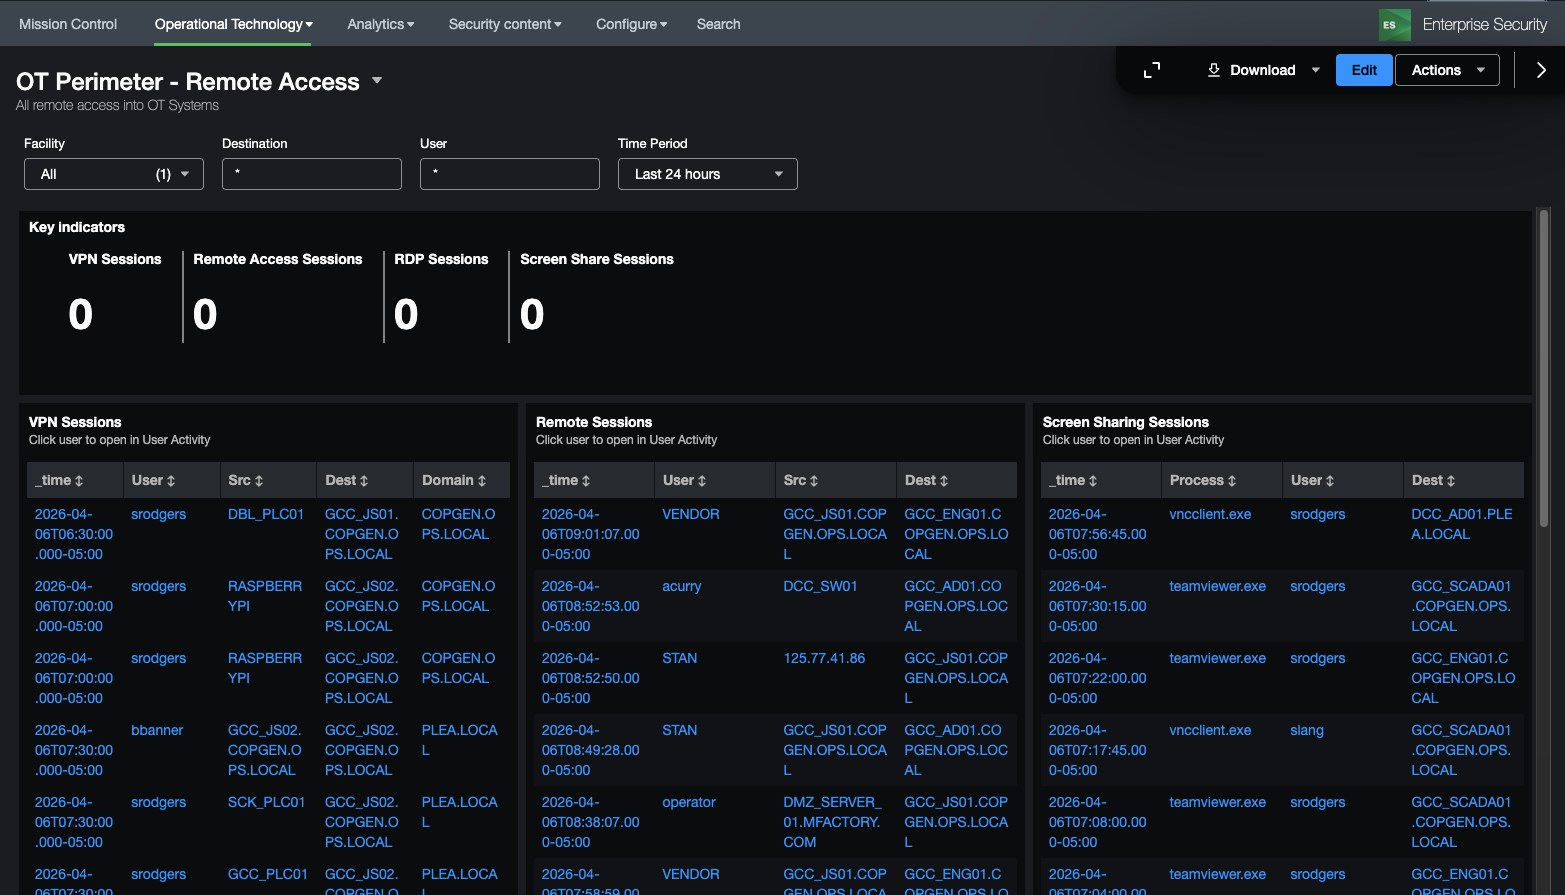1565x895 pixels.
Task: Sort VPN Sessions by _time column
Action: click(60, 480)
